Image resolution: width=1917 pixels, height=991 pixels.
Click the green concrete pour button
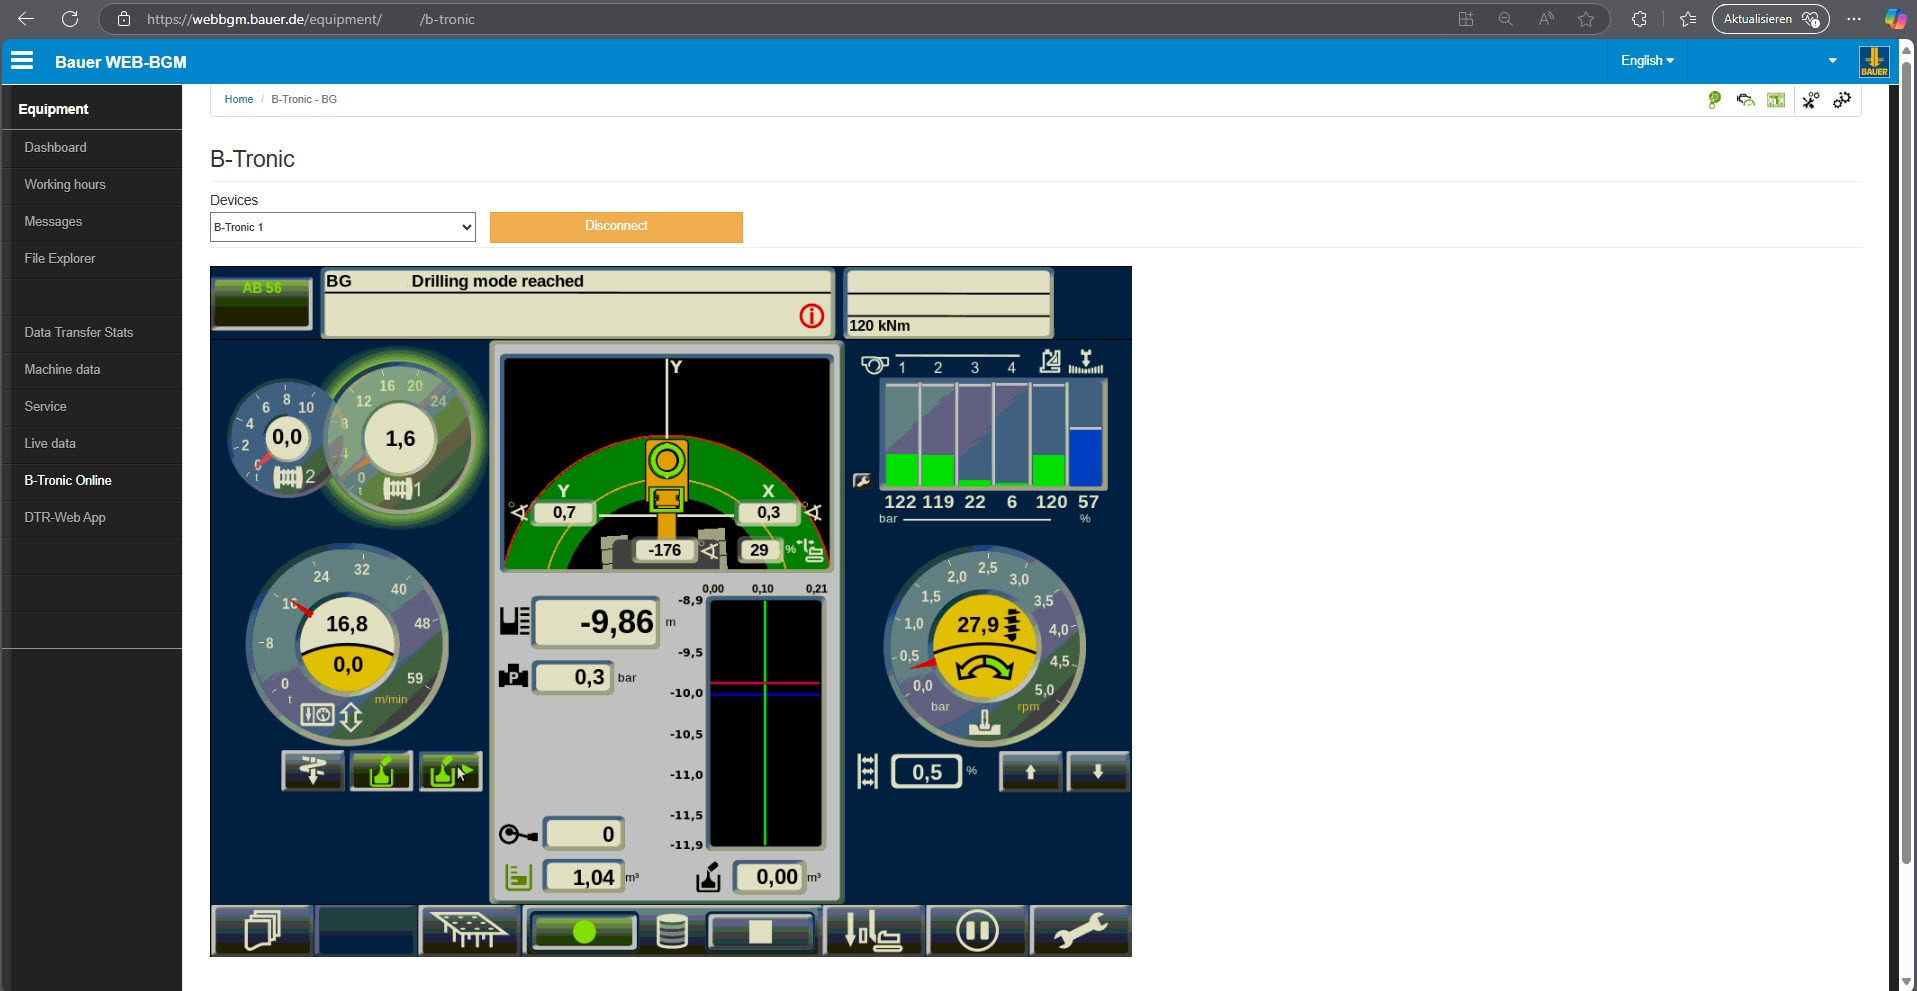pyautogui.click(x=381, y=771)
